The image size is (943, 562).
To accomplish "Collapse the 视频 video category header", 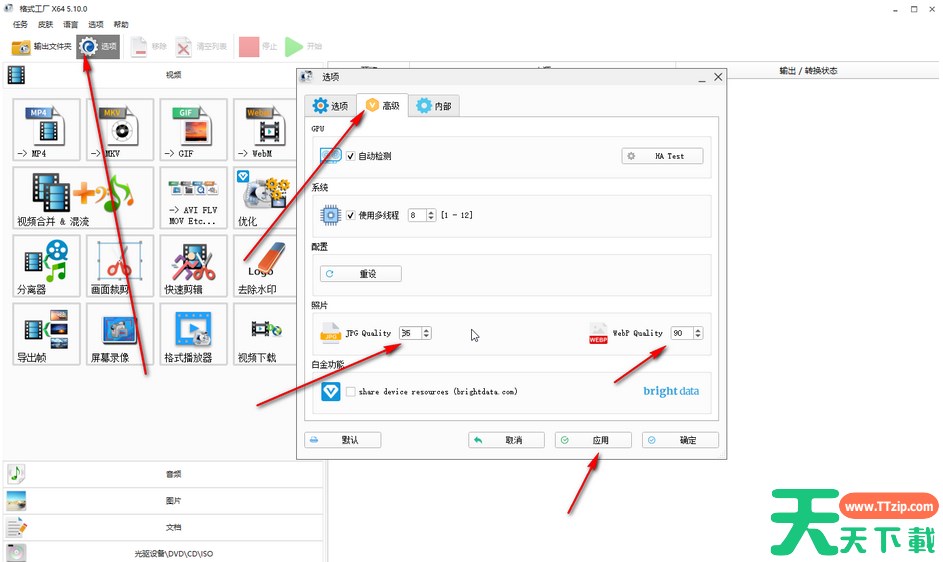I will tap(163, 75).
